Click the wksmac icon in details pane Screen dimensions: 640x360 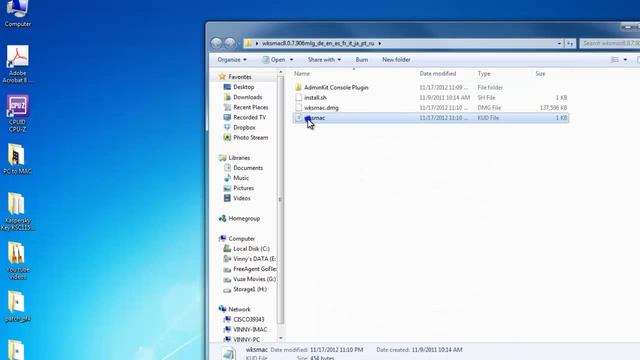pos(229,353)
